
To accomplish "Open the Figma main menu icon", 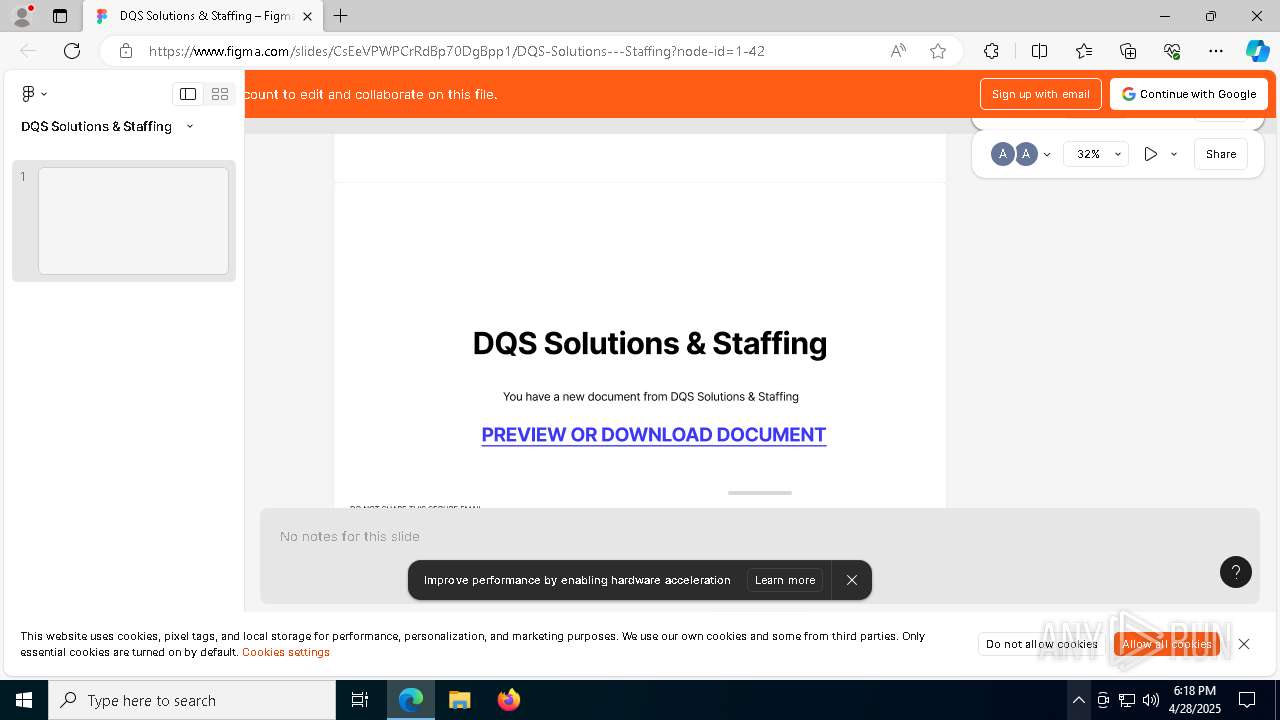I will coord(34,93).
